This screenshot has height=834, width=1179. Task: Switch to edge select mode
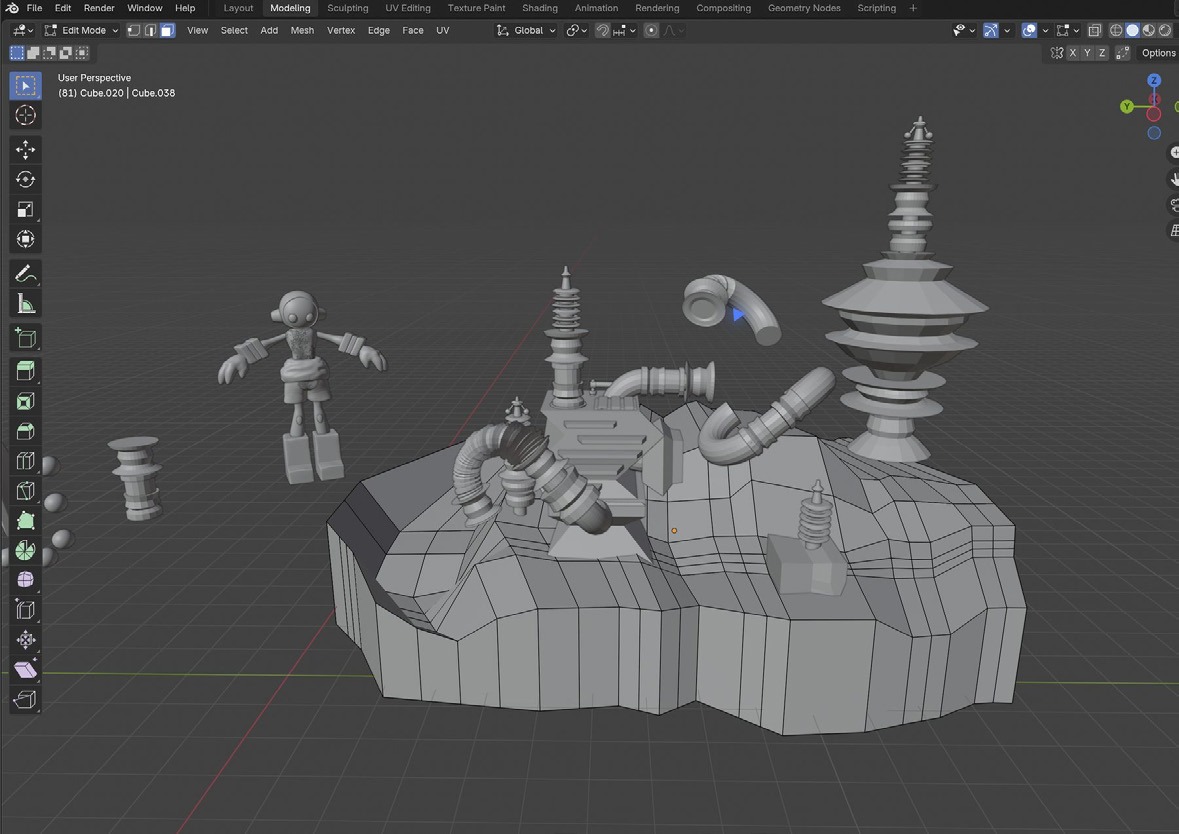(150, 30)
